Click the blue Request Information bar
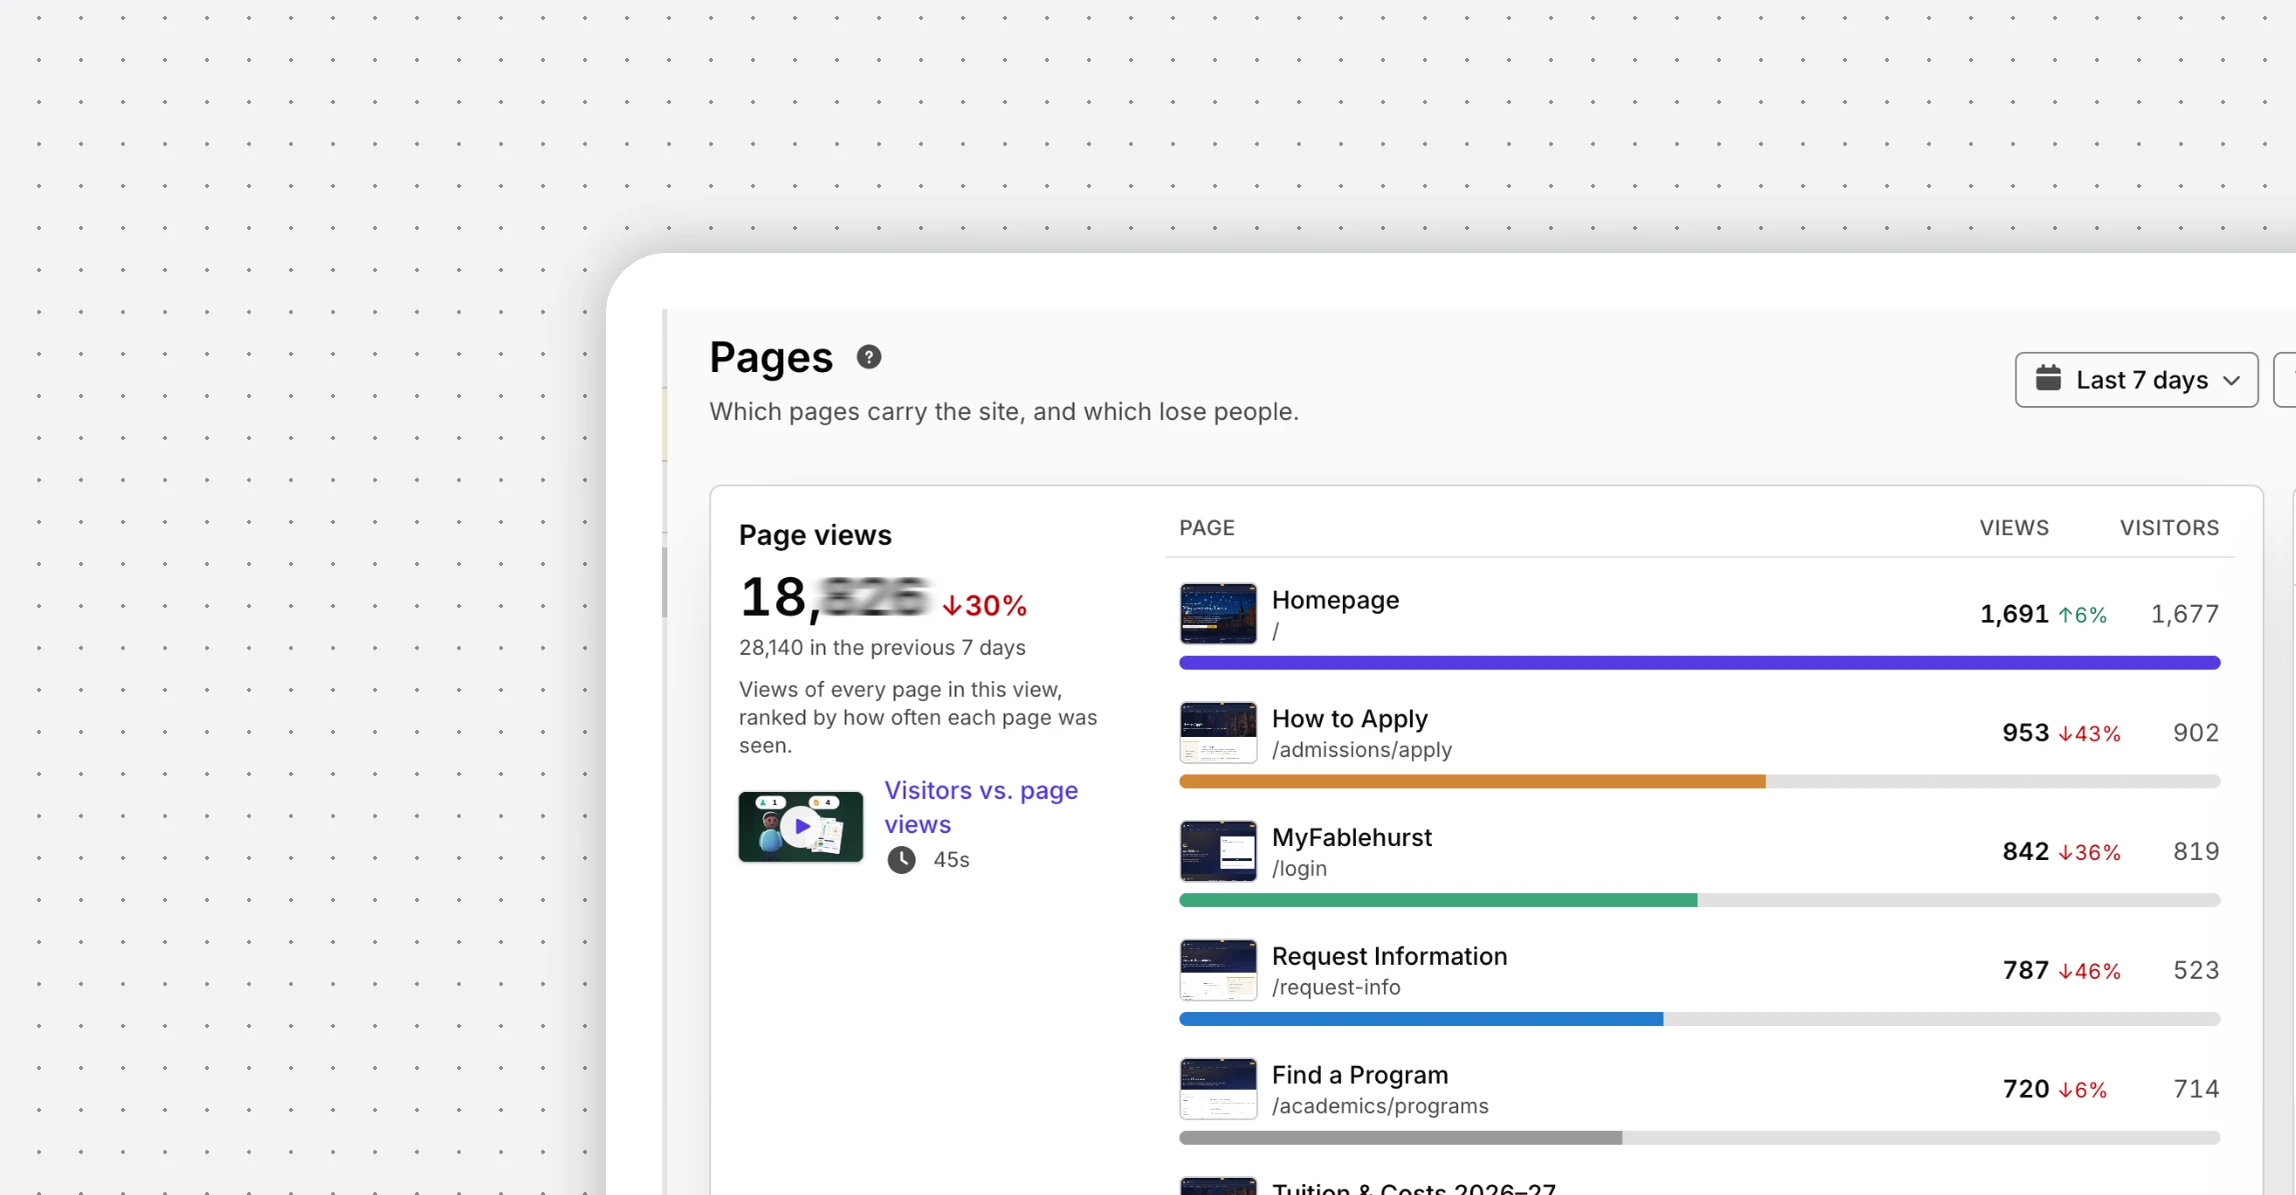Viewport: 2296px width, 1195px height. pyautogui.click(x=1421, y=1019)
